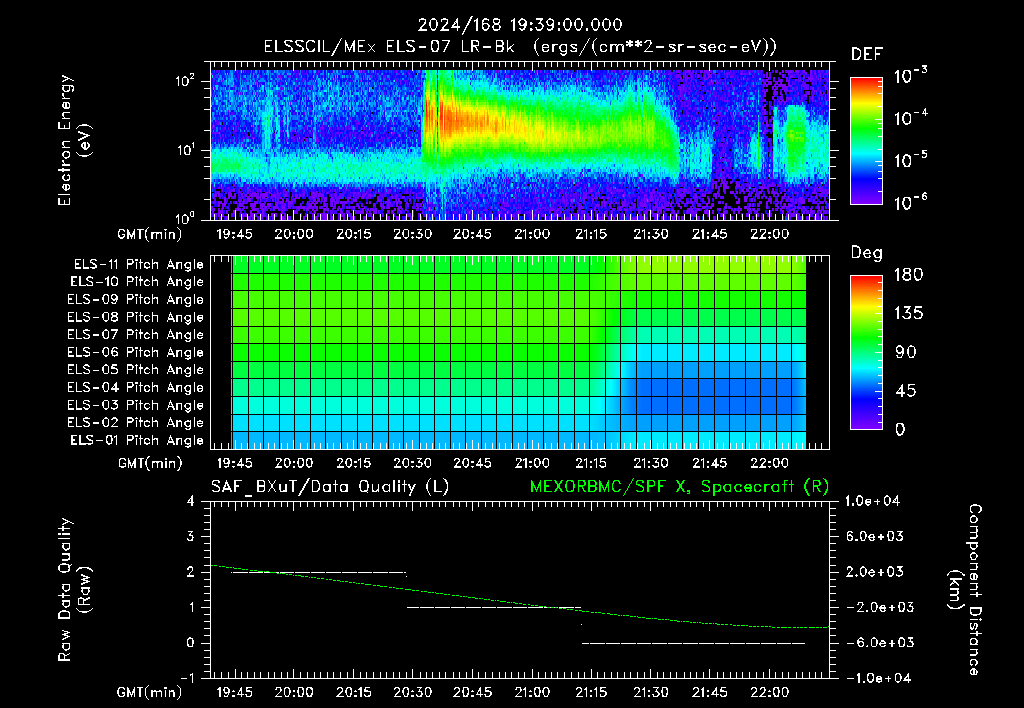
Task: Select the "Component Distance (km)" axis label
Action: [965, 590]
